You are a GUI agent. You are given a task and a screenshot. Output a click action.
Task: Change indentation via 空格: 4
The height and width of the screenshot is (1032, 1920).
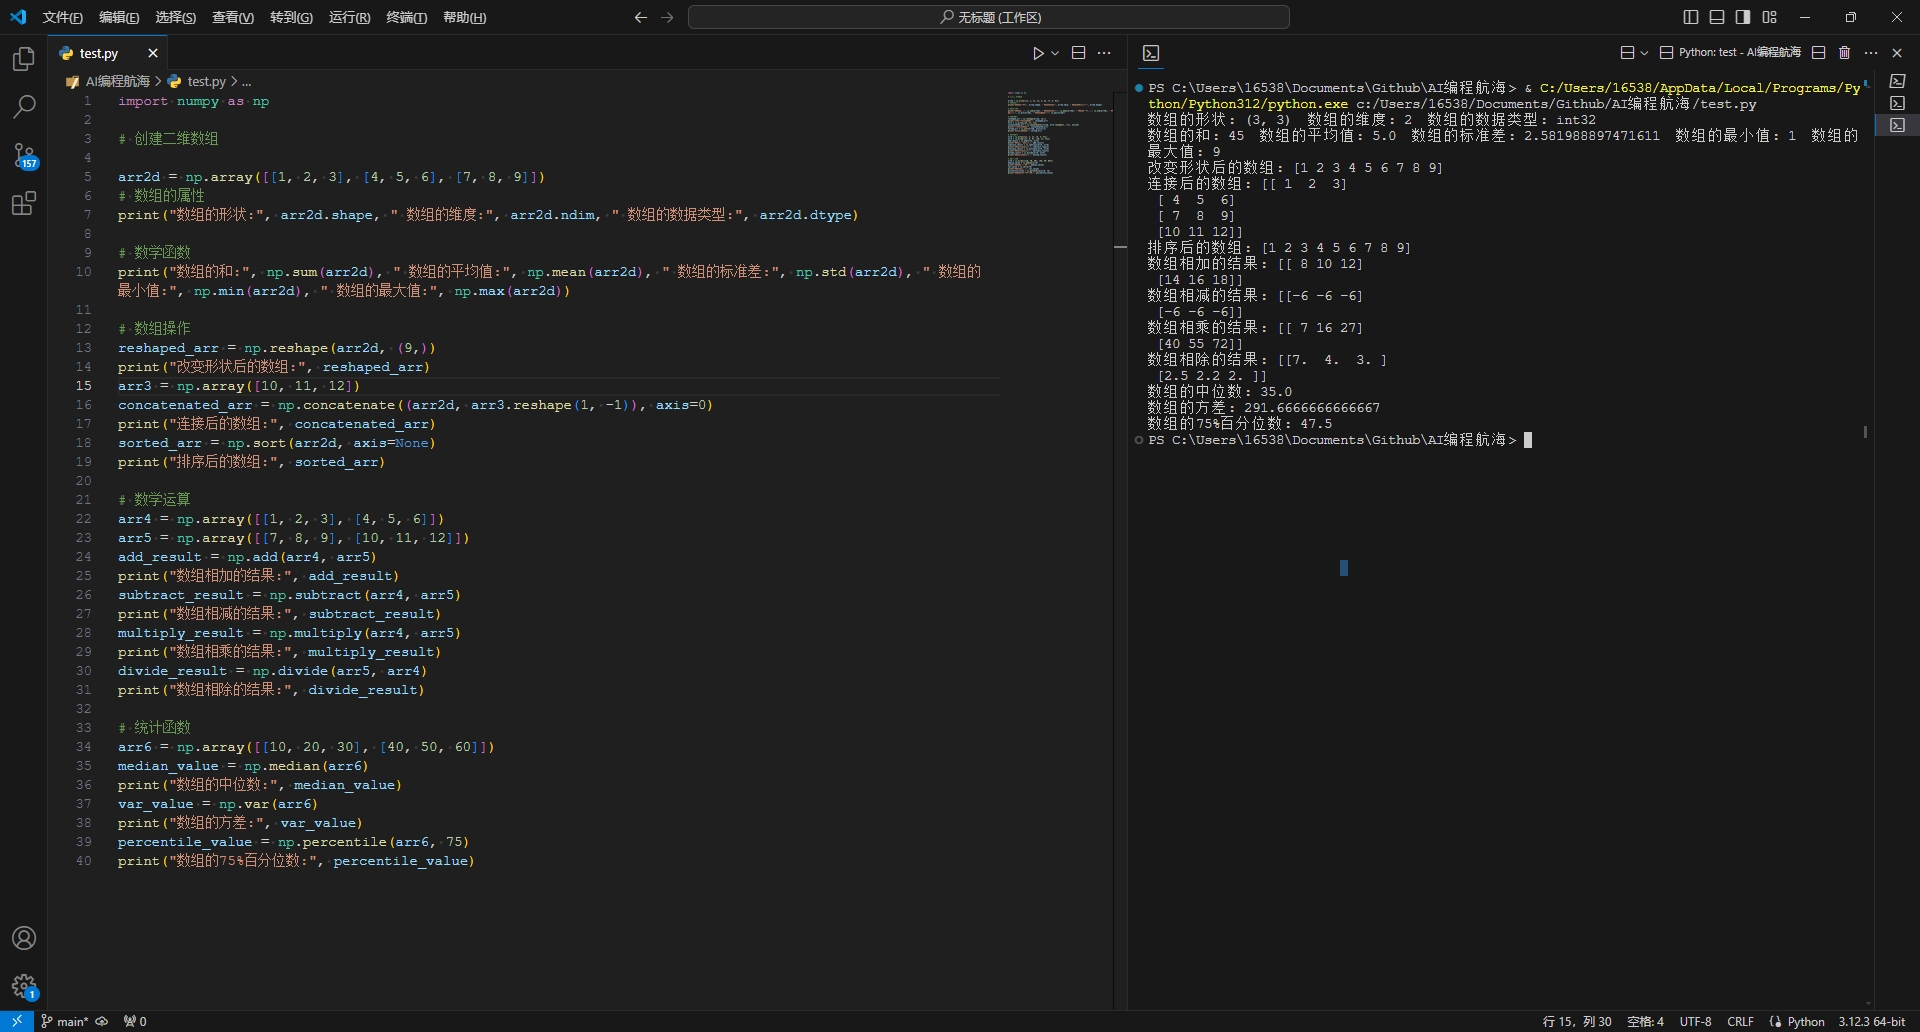coord(1645,1021)
